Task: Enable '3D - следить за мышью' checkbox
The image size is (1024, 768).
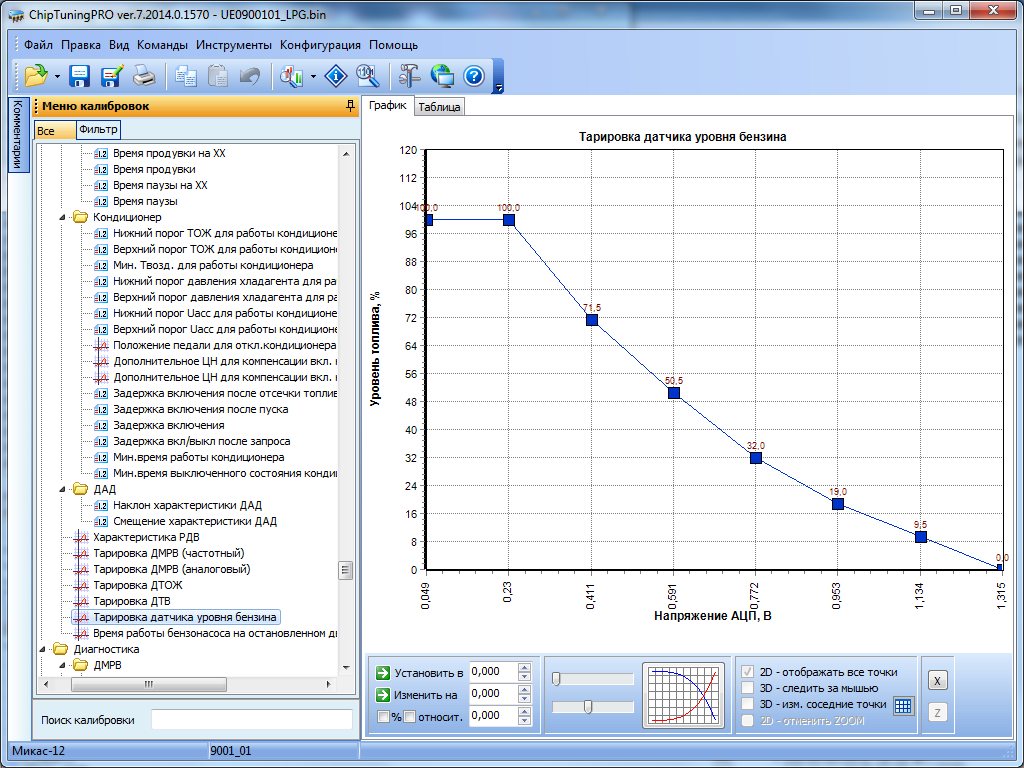Action: (x=747, y=688)
